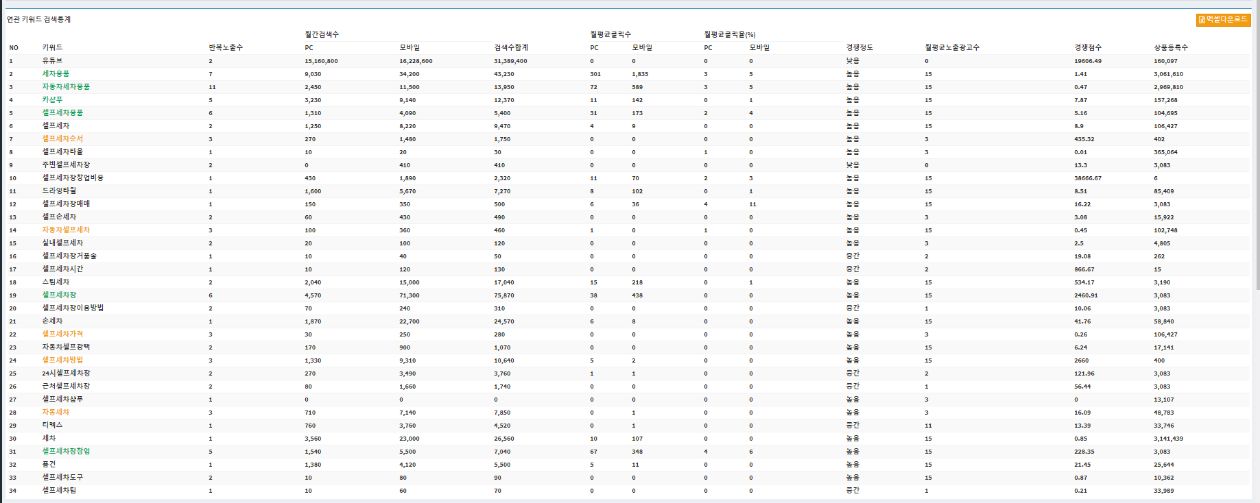Click the orange keyword 자동세차
This screenshot has height=503, width=1260.
[x=56, y=411]
